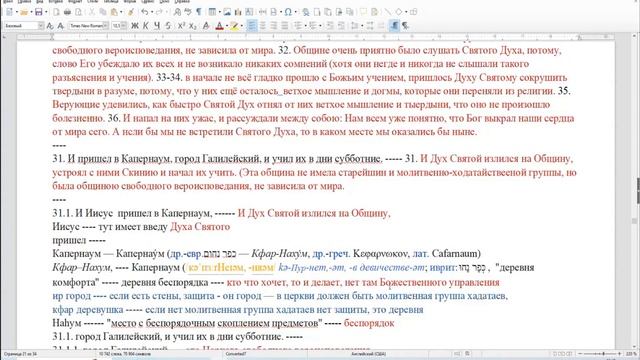Screen dimensions: 640x360
Task: Create a new document with the New icon
Action: point(9,12)
